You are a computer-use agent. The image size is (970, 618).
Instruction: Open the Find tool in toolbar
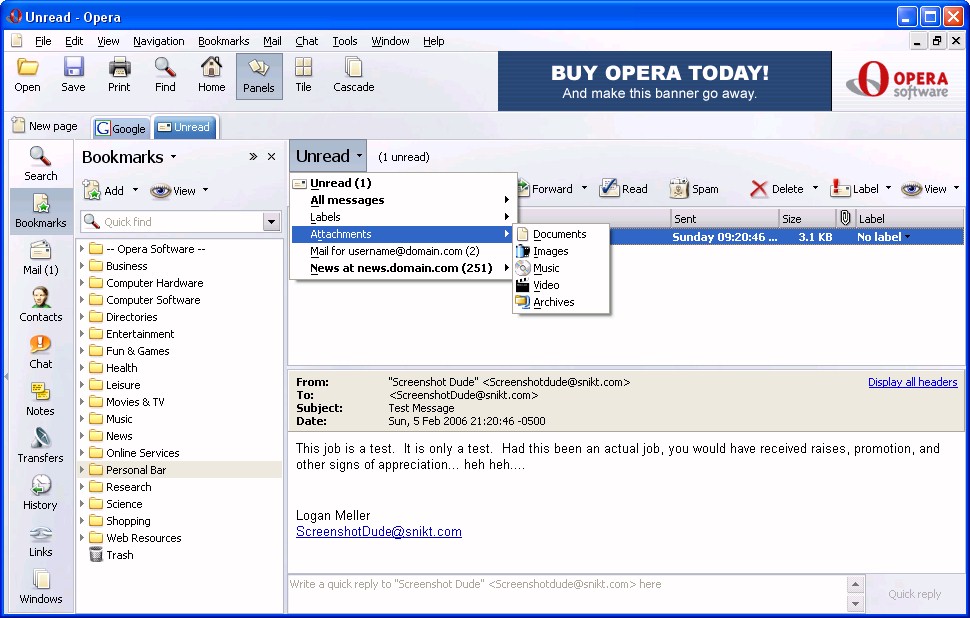165,75
